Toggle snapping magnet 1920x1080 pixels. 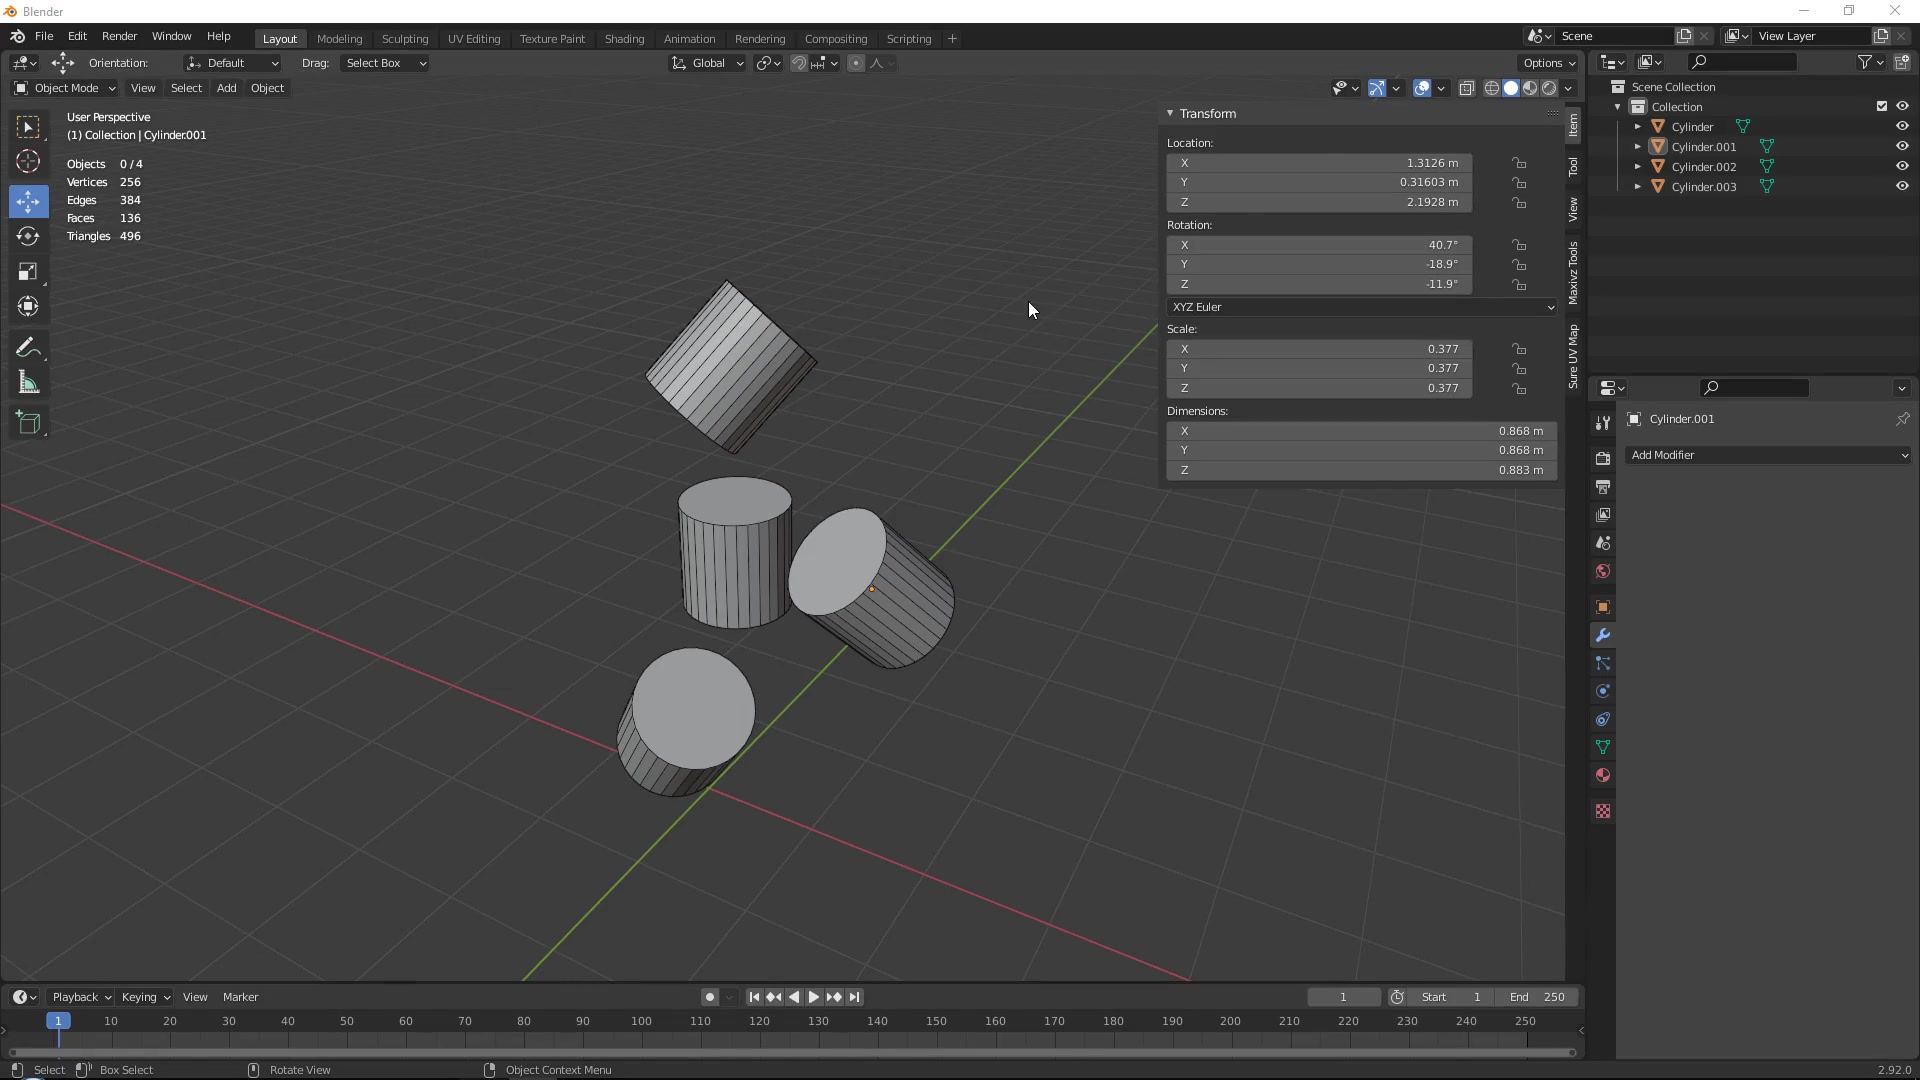(x=798, y=63)
